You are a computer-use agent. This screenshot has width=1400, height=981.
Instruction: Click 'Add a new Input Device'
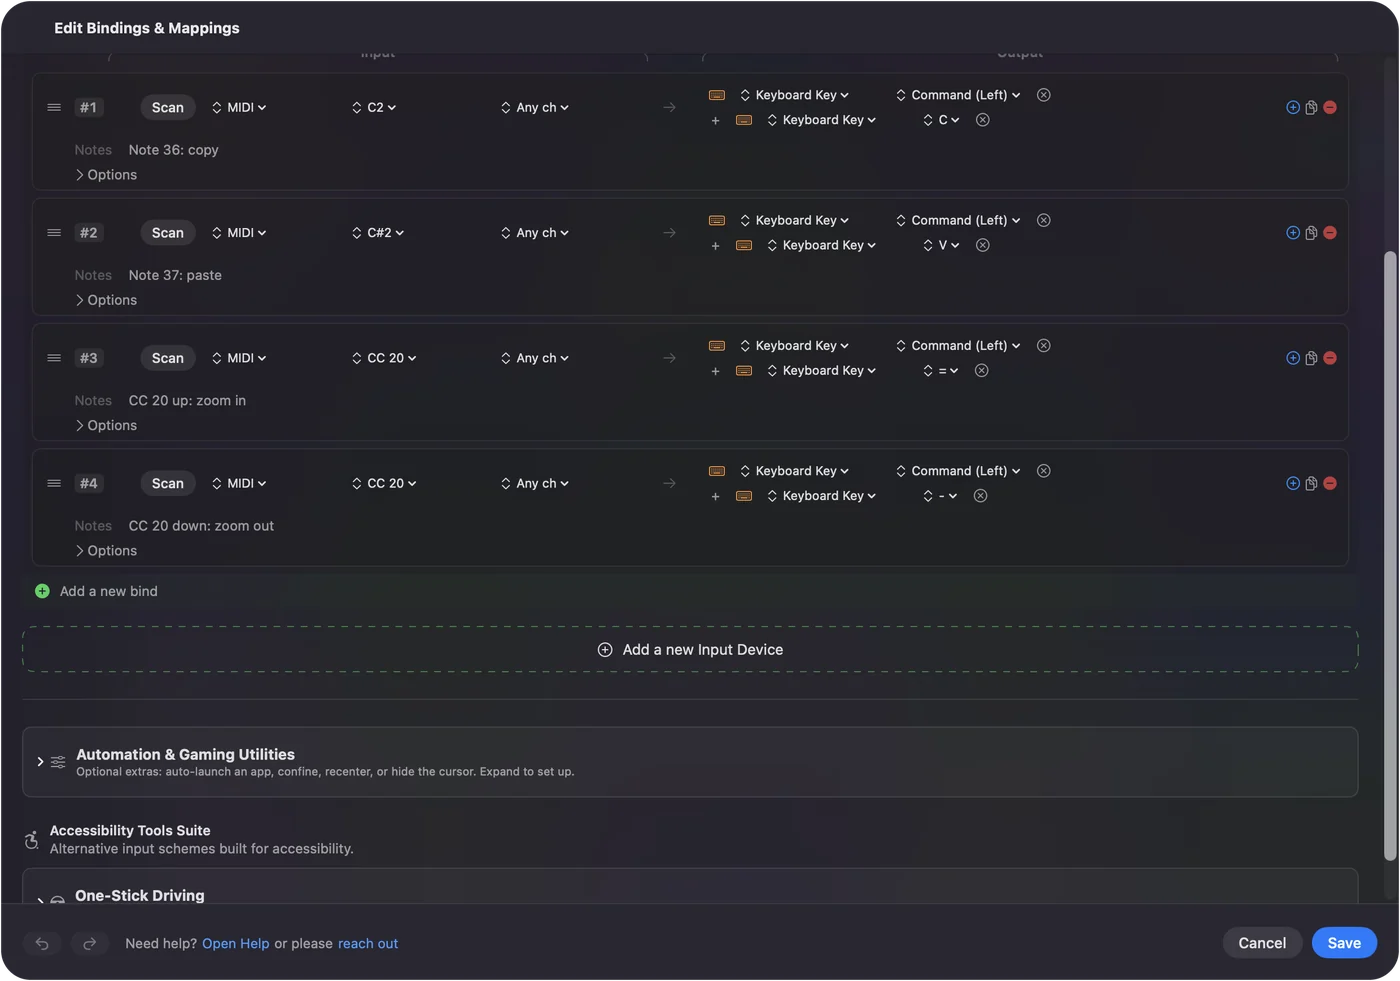point(690,650)
